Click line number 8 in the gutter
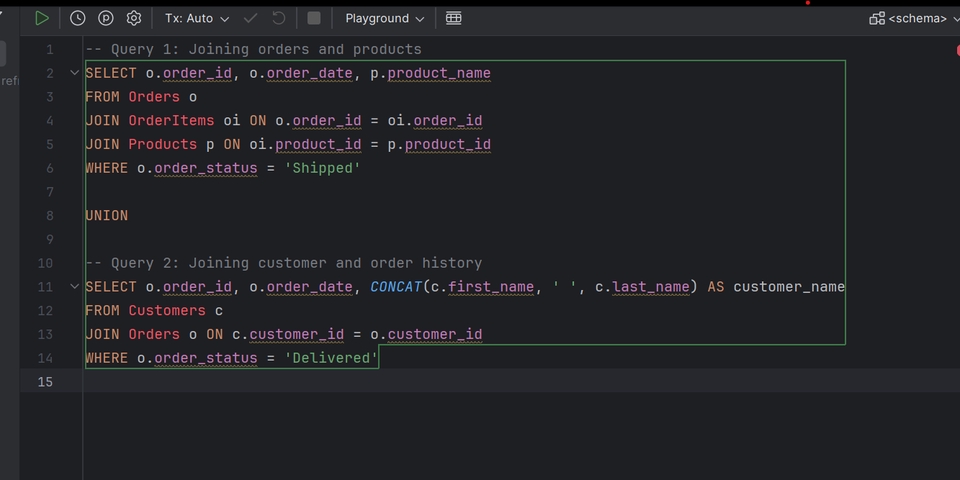 click(x=49, y=216)
